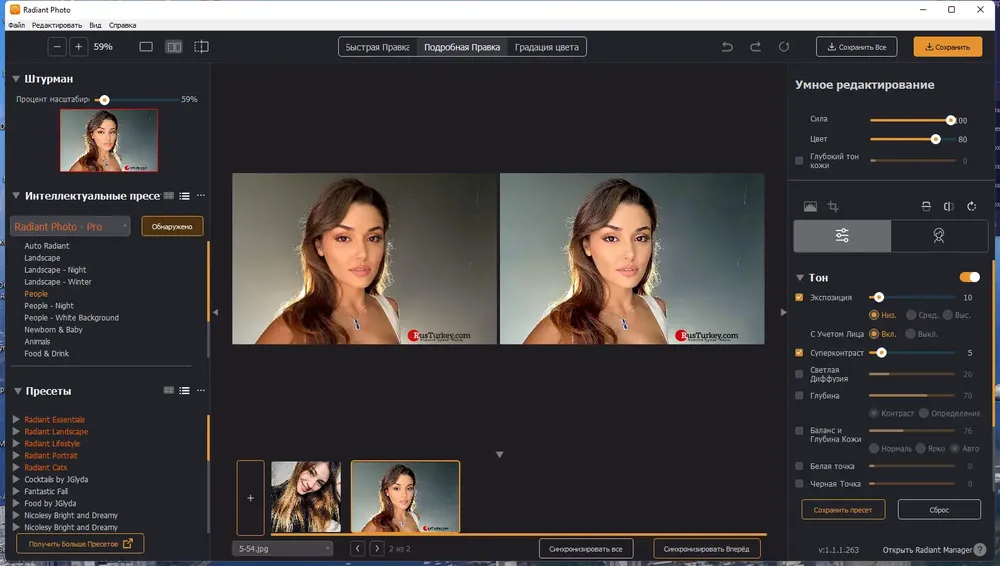Switch to split compare view icon
The width and height of the screenshot is (1000, 566).
[x=173, y=47]
